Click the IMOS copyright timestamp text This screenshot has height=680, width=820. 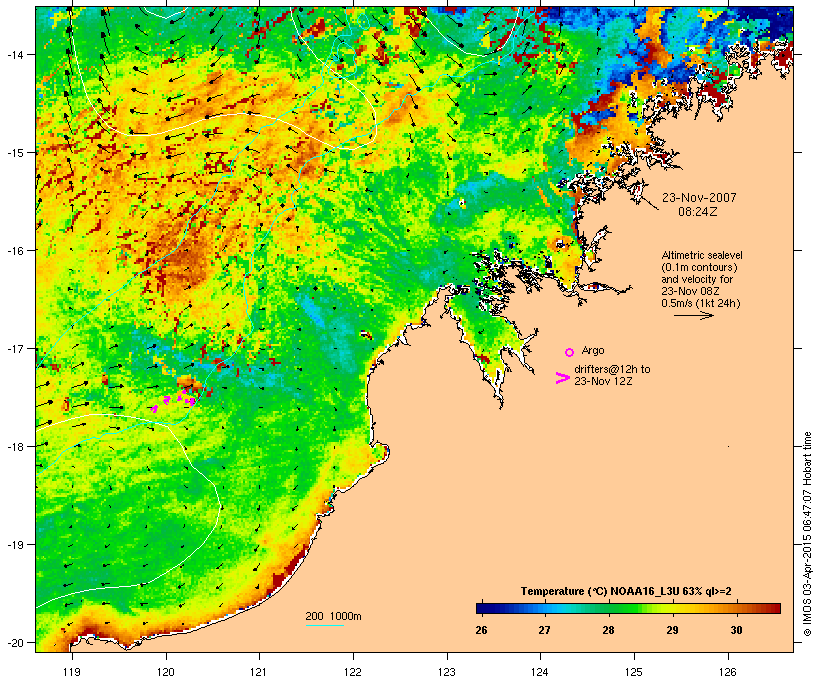click(807, 534)
